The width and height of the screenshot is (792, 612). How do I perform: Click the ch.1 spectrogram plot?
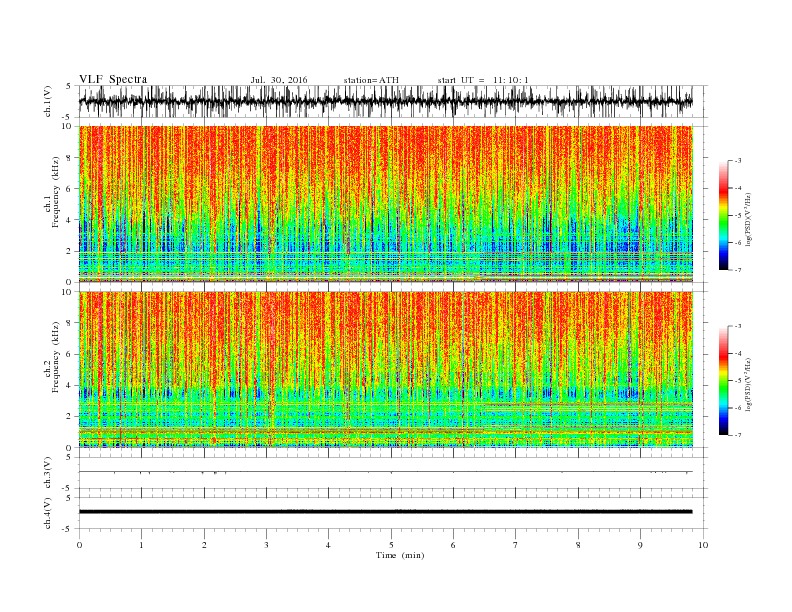[x=386, y=204]
